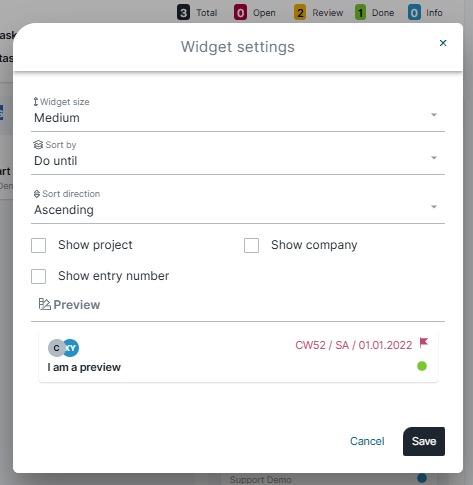Click the Save button
Viewport: 473px width, 485px height.
tap(424, 441)
